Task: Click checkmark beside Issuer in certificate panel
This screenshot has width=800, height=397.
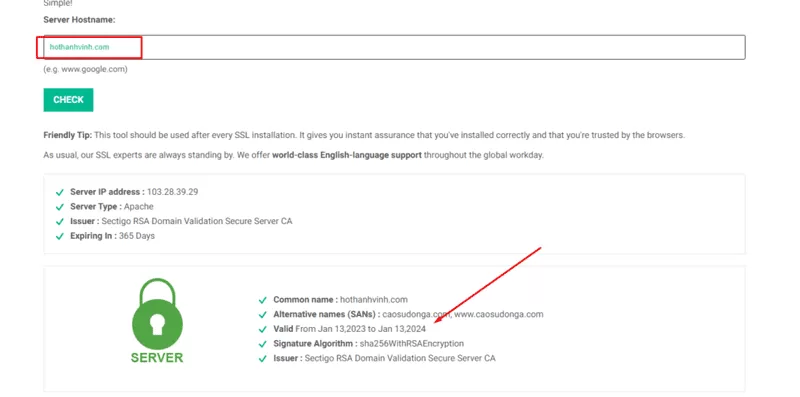Action: tap(263, 359)
